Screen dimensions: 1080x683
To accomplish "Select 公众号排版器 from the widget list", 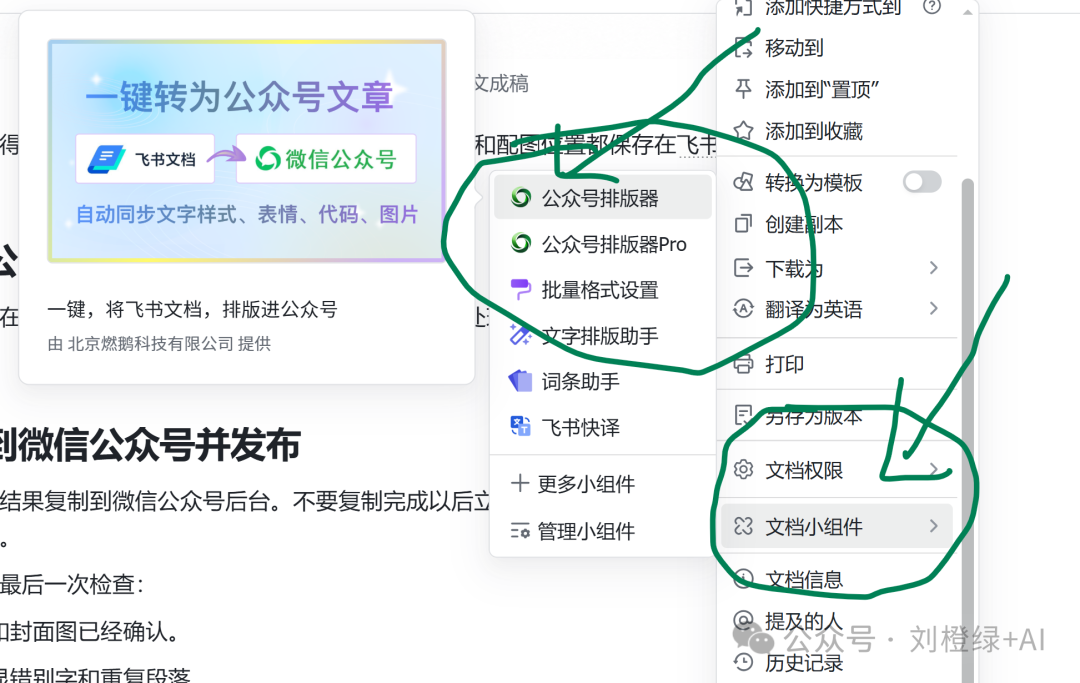I will 603,198.
